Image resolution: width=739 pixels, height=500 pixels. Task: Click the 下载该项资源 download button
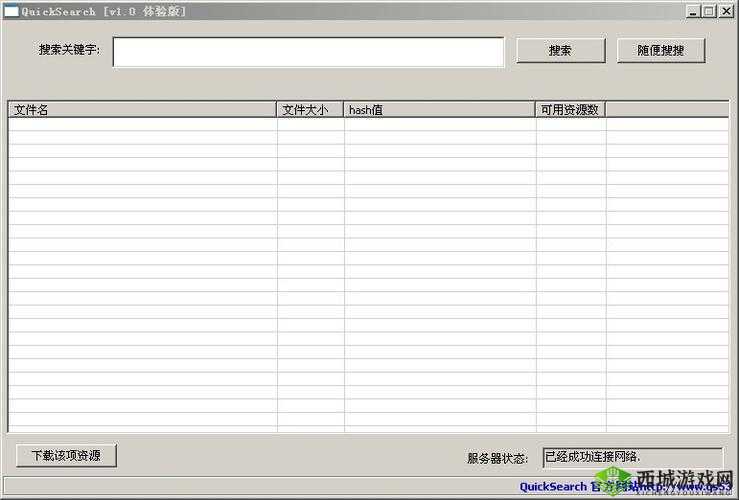coord(66,455)
